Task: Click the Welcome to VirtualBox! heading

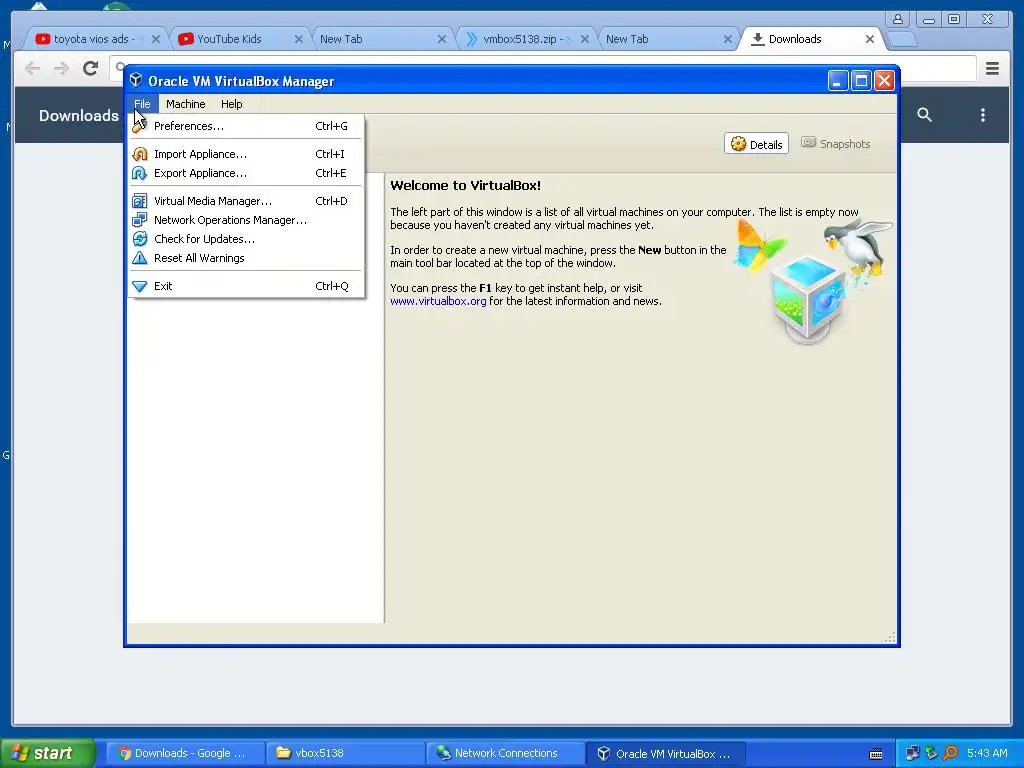Action: pos(466,185)
